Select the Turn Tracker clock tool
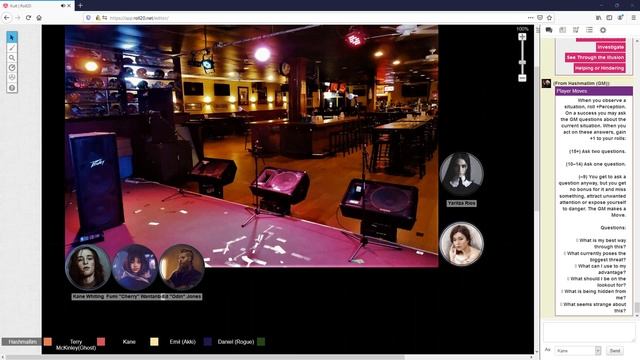The height and width of the screenshot is (360, 640). [12, 67]
